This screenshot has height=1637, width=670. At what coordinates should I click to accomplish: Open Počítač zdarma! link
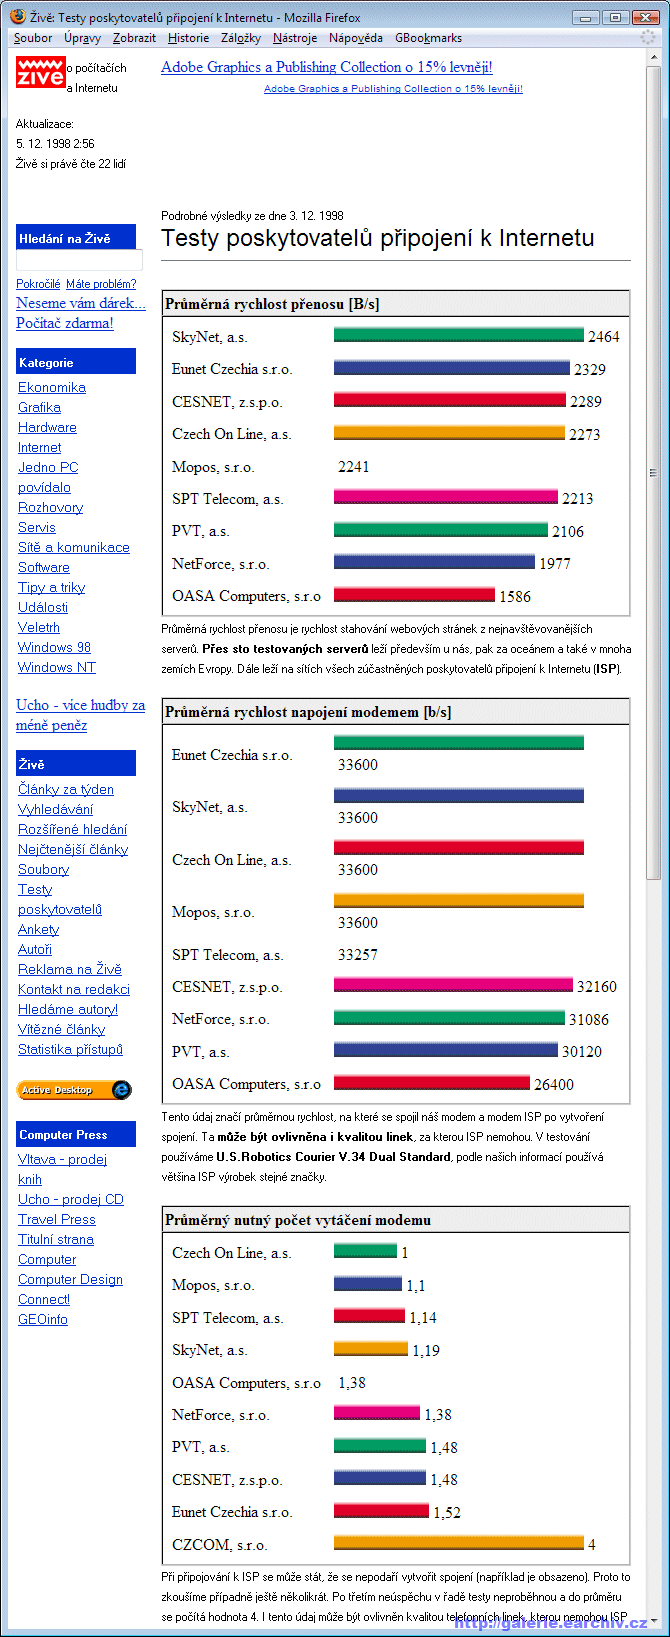[65, 323]
